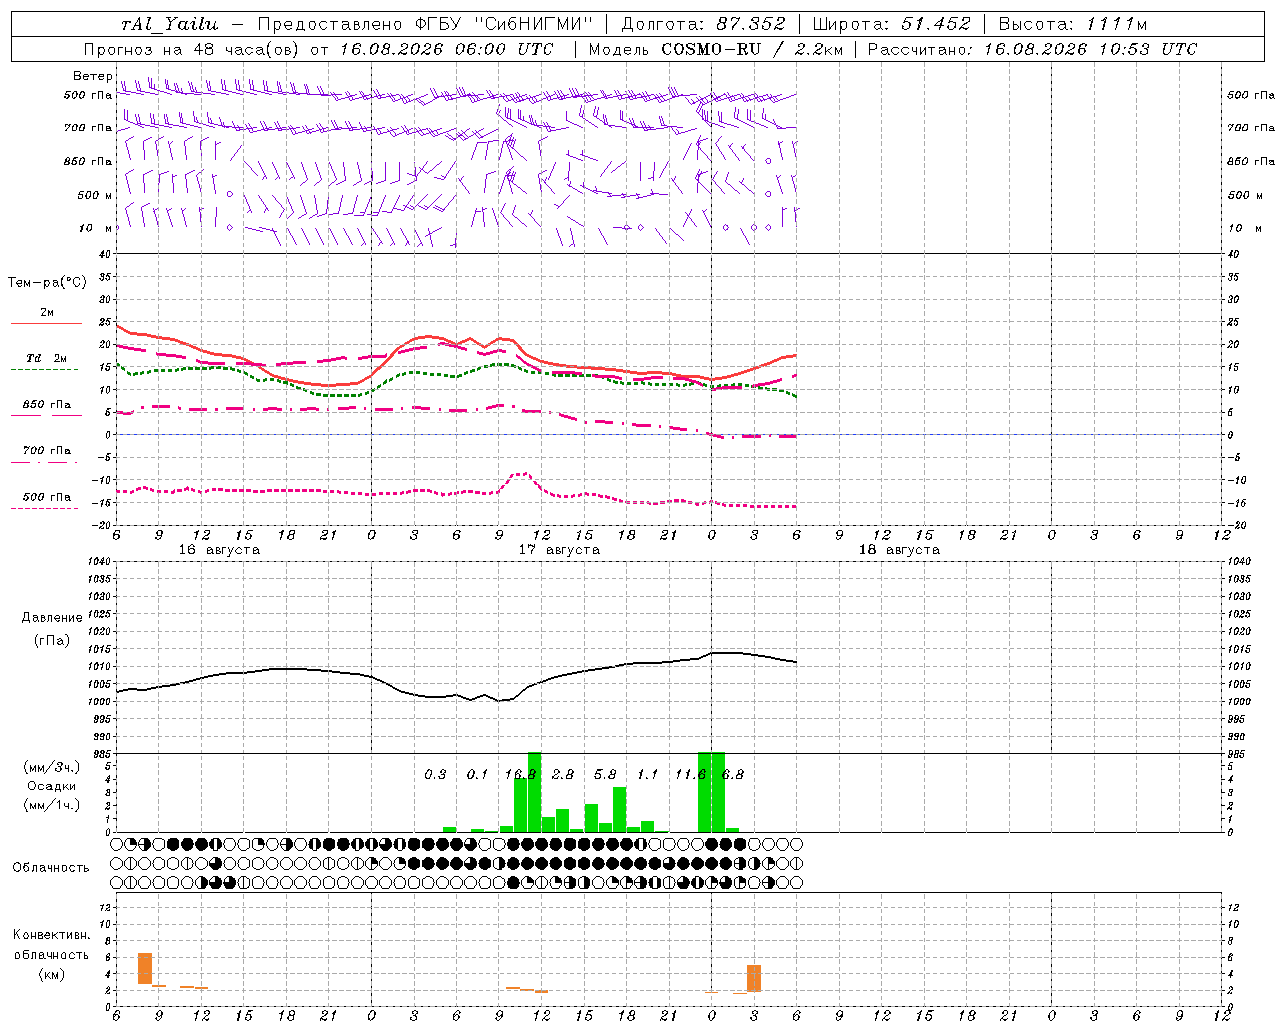
Task: Click the orange convective bar near hour 3
Action: point(754,978)
